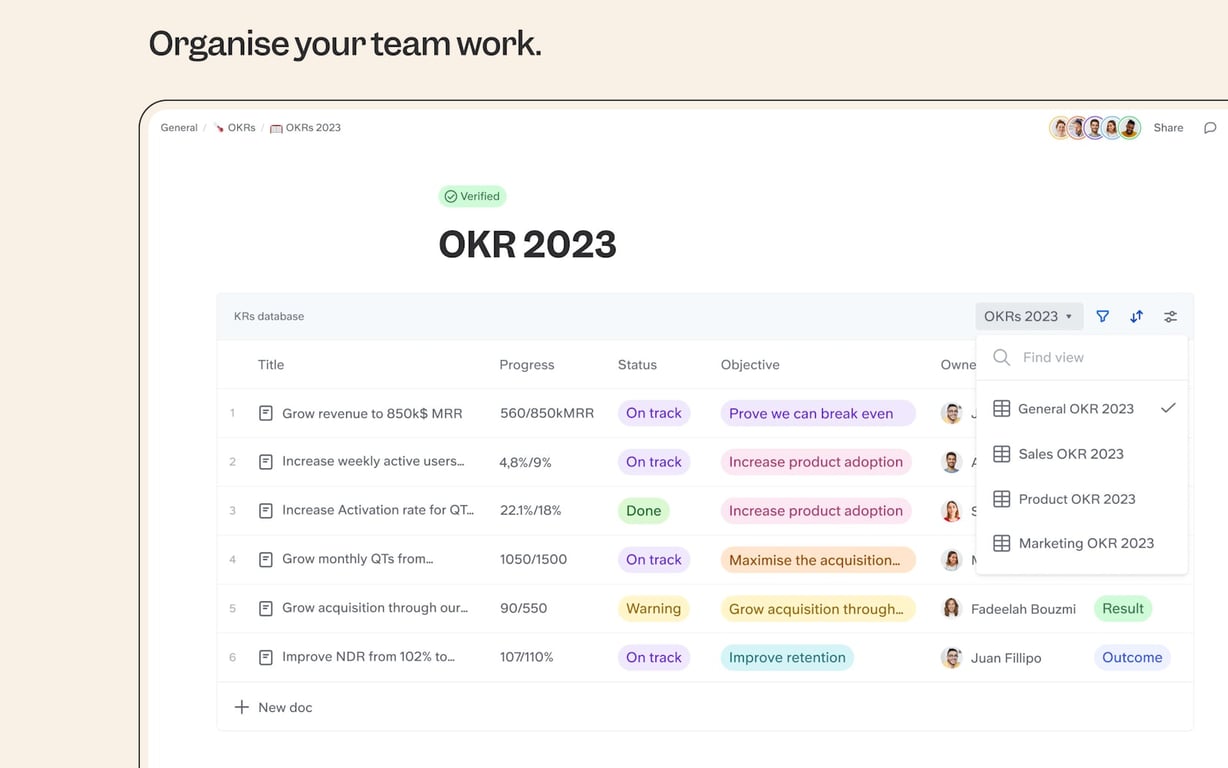Click the Warning status tag
This screenshot has width=1228, height=768.
[x=654, y=608]
